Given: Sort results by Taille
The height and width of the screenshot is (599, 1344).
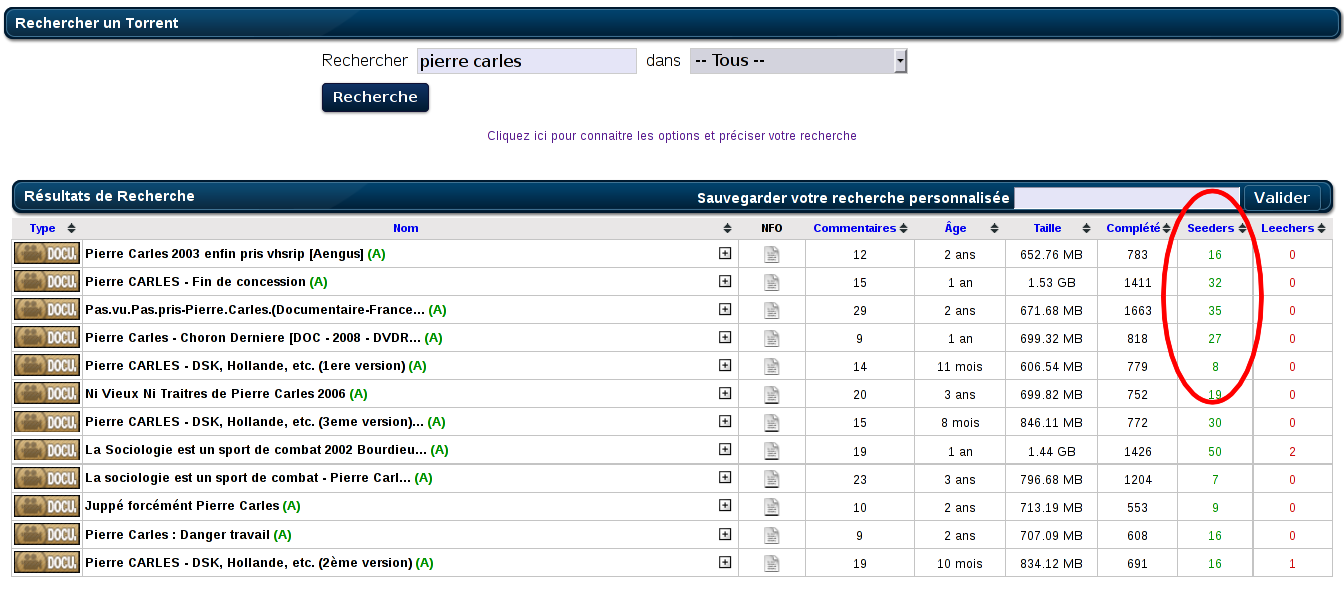Looking at the screenshot, I should (x=1047, y=228).
